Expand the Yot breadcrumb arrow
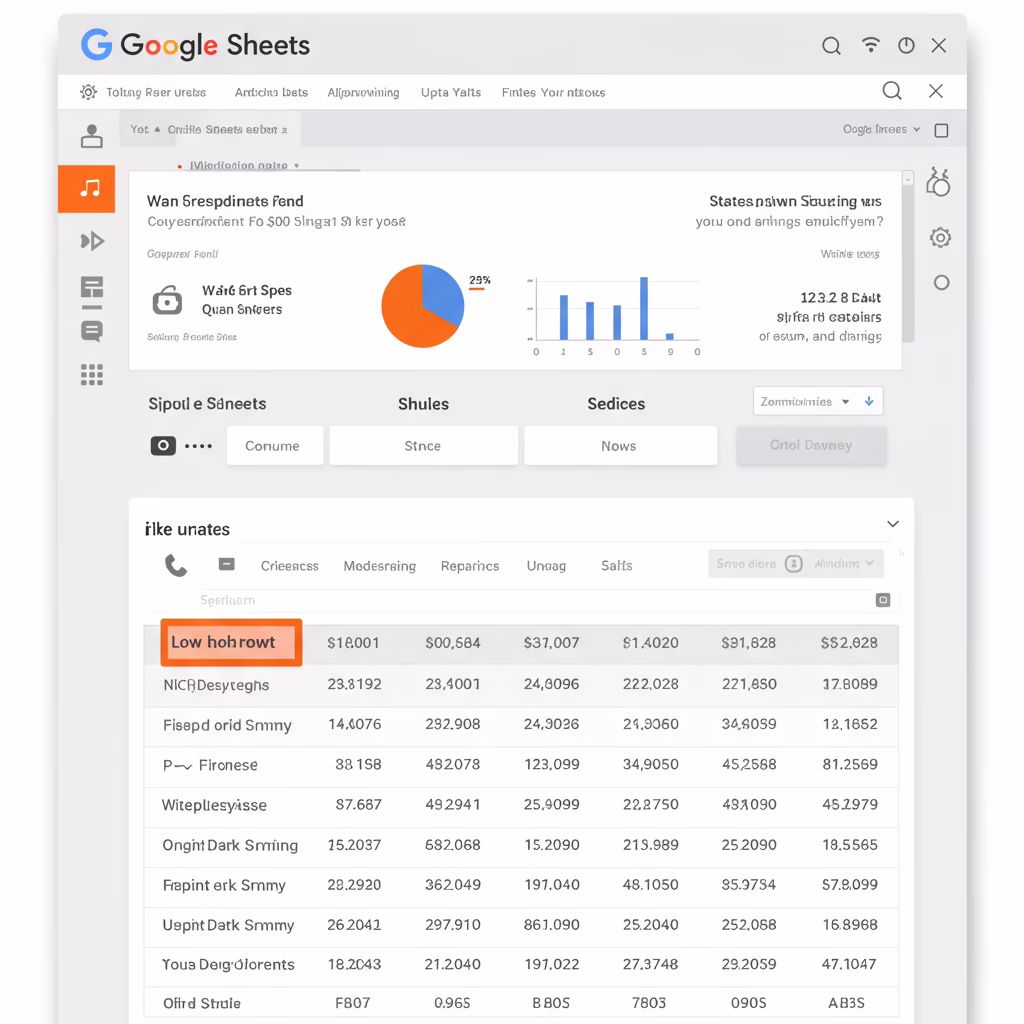The height and width of the screenshot is (1024, 1024). click(x=157, y=129)
